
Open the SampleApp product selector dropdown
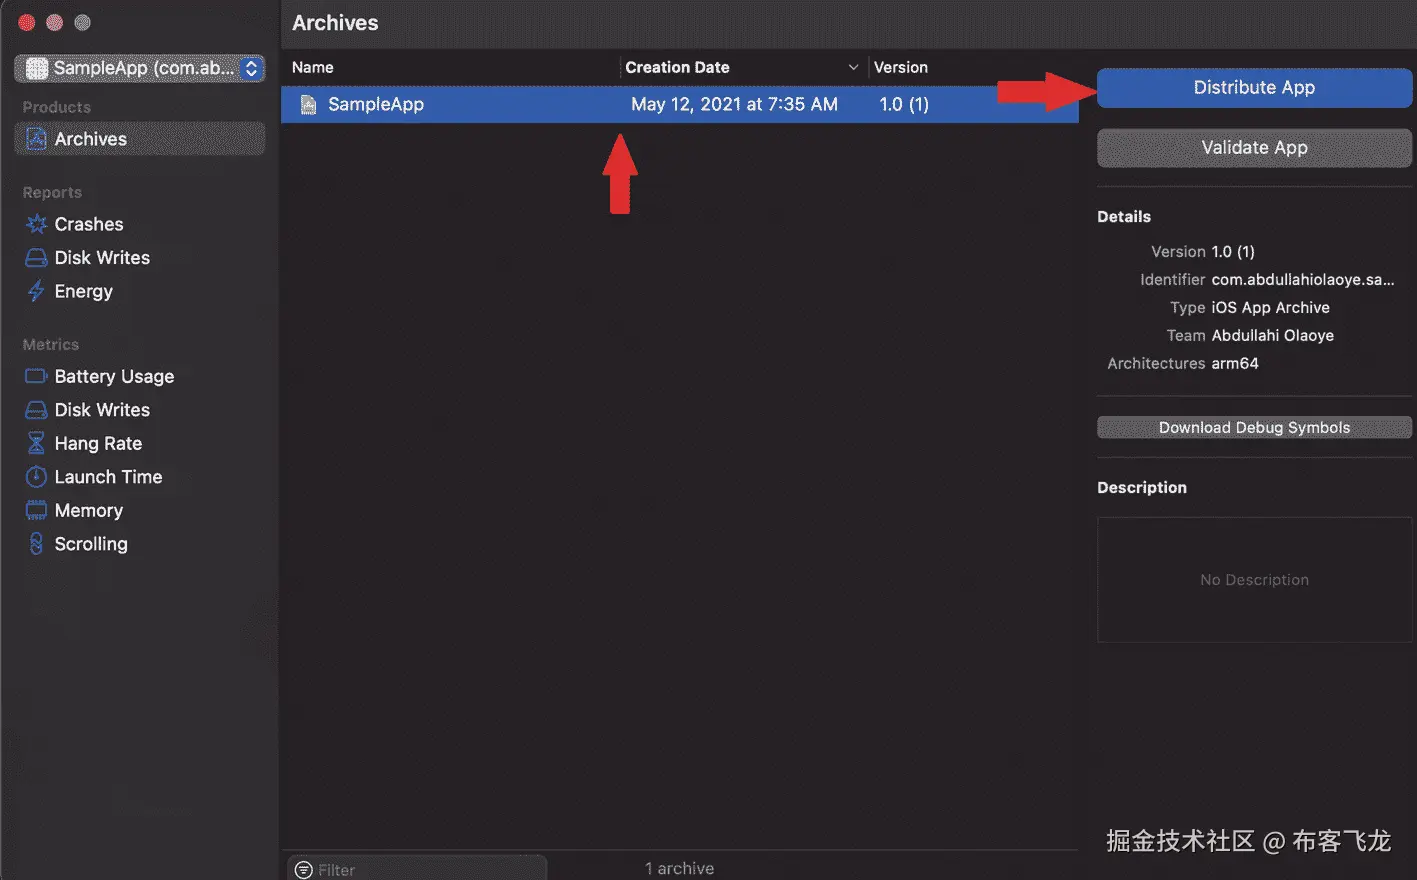coord(139,68)
